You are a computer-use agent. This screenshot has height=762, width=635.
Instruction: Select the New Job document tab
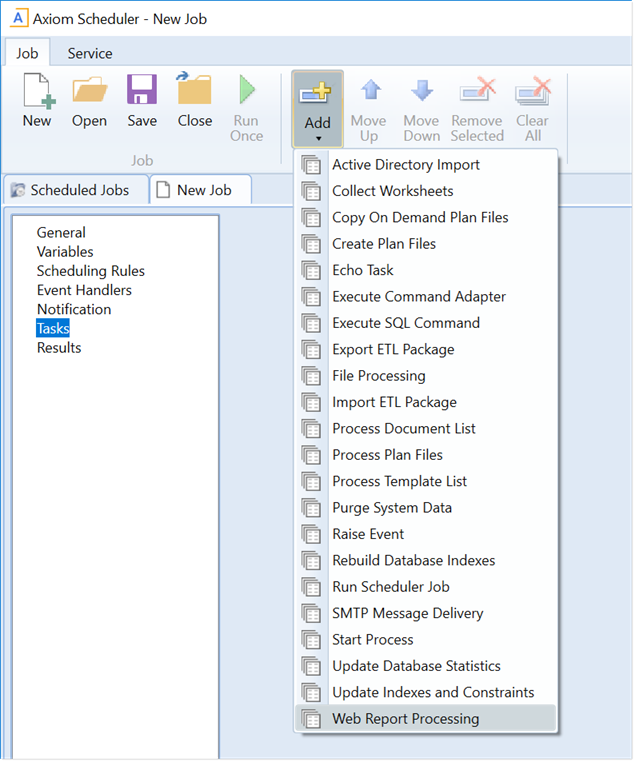tap(203, 190)
